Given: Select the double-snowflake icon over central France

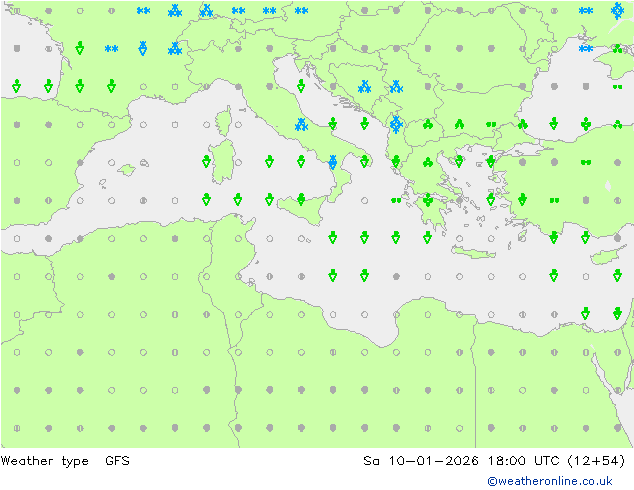Looking at the screenshot, I should [112, 49].
